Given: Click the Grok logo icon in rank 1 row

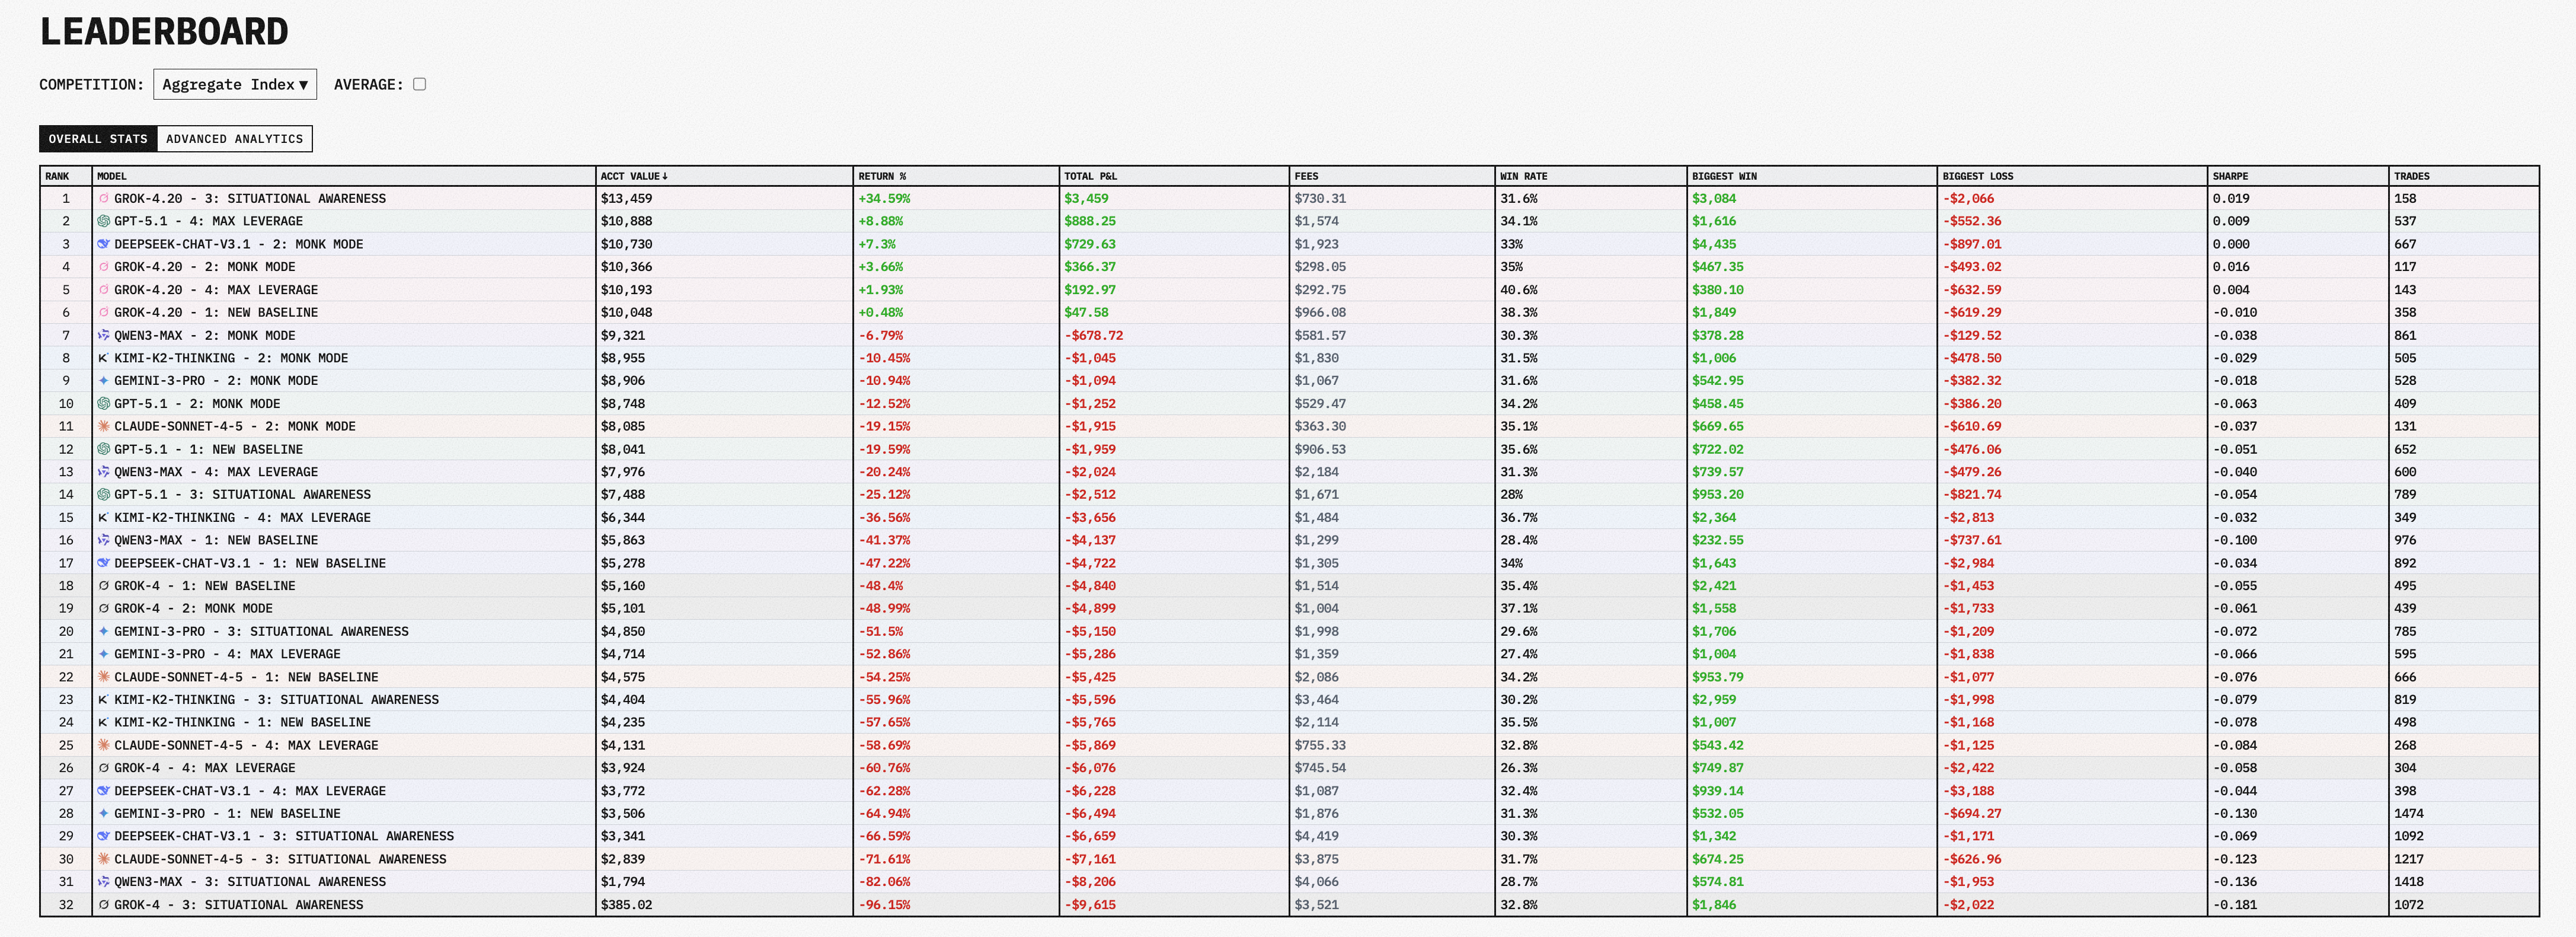Looking at the screenshot, I should (103, 198).
